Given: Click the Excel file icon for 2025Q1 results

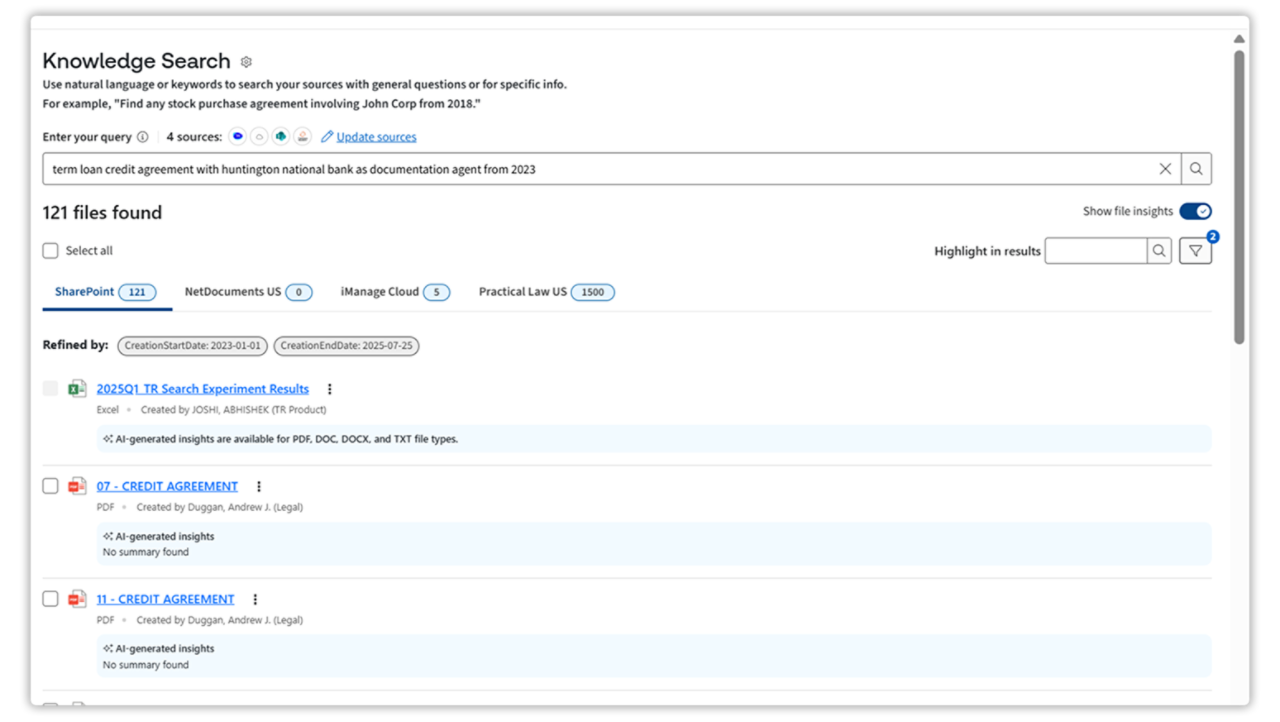Looking at the screenshot, I should [77, 388].
